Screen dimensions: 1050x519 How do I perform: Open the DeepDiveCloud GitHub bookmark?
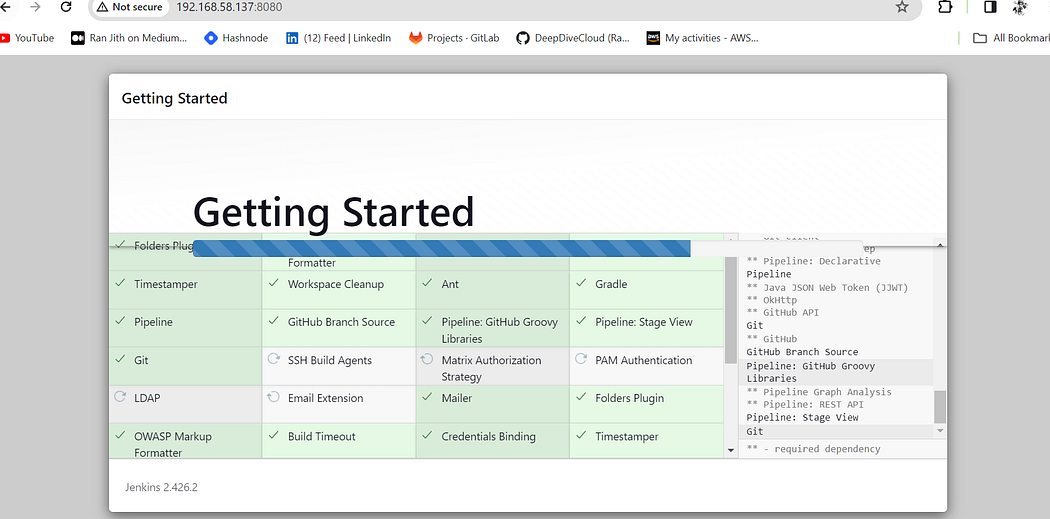[573, 38]
